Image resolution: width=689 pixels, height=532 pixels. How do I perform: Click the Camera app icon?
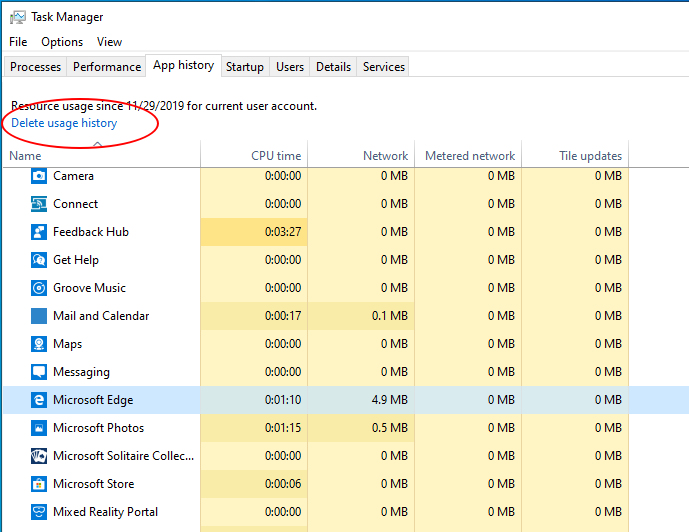pos(39,176)
